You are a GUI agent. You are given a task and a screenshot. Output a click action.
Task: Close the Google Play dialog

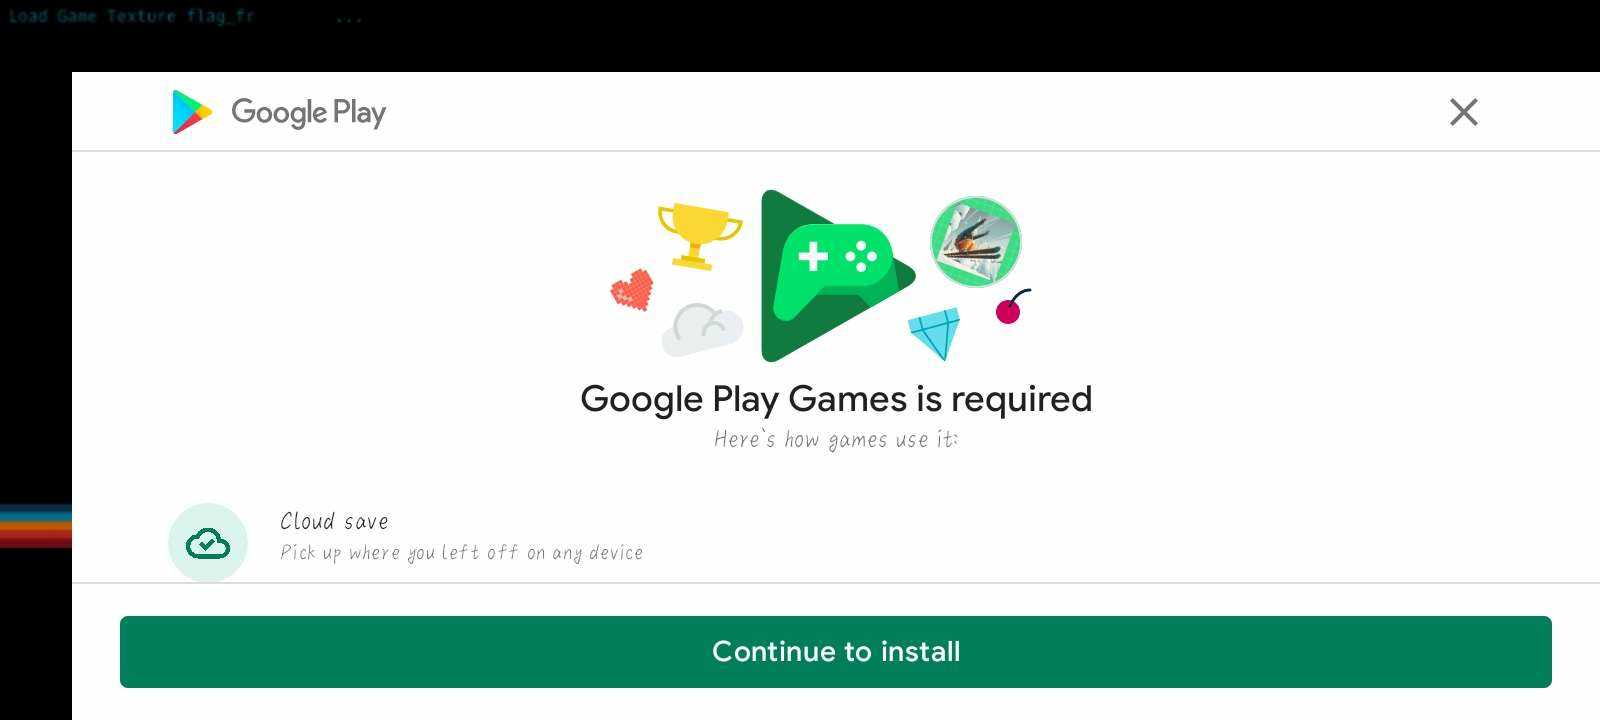point(1463,112)
